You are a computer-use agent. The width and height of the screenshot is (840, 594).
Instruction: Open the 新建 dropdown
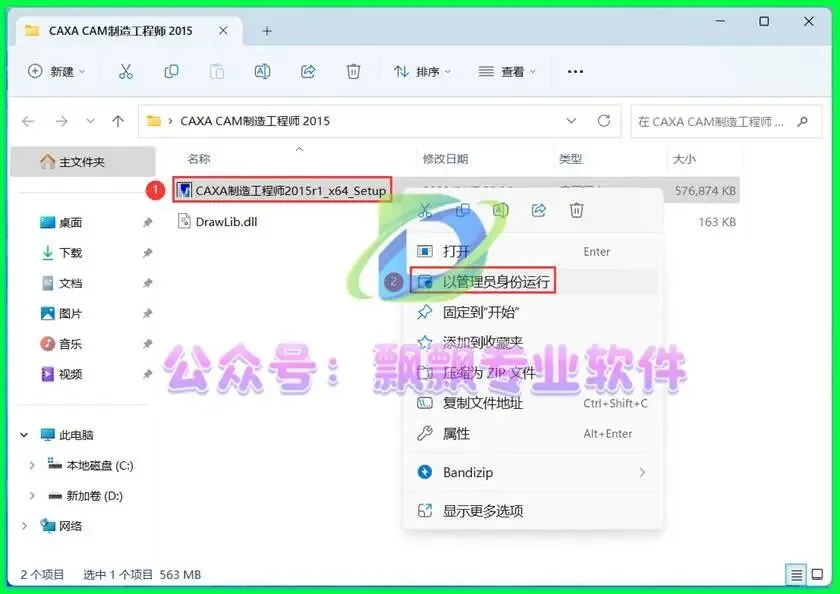[x=56, y=71]
